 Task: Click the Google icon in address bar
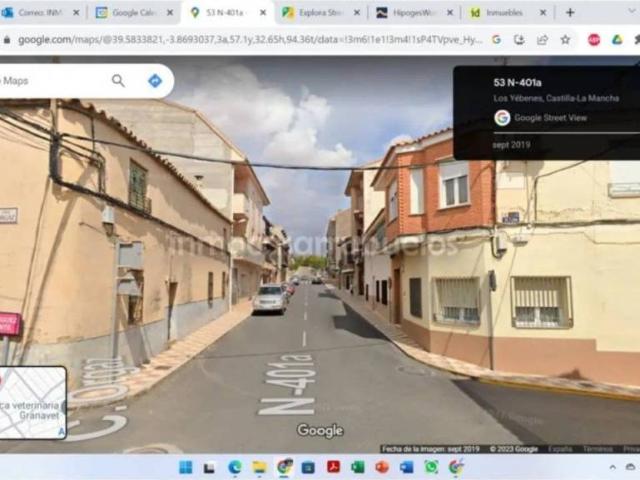pos(496,40)
